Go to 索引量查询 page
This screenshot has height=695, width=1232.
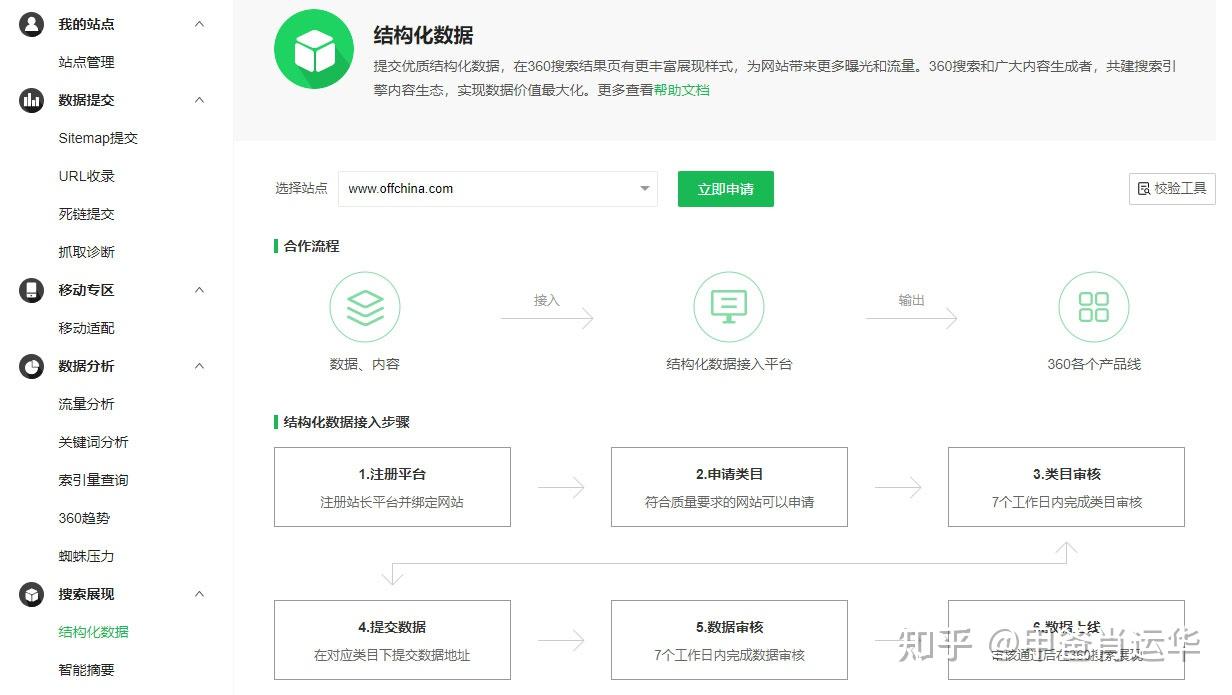(x=93, y=480)
